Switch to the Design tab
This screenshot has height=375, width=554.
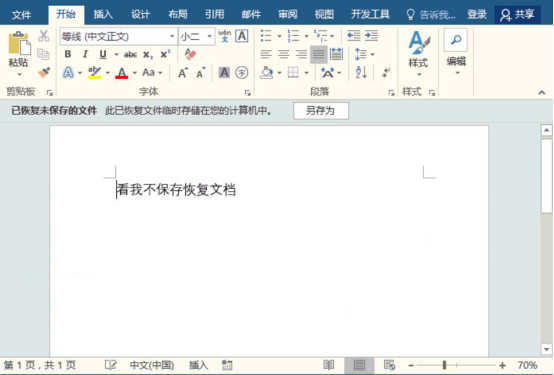pyautogui.click(x=140, y=14)
